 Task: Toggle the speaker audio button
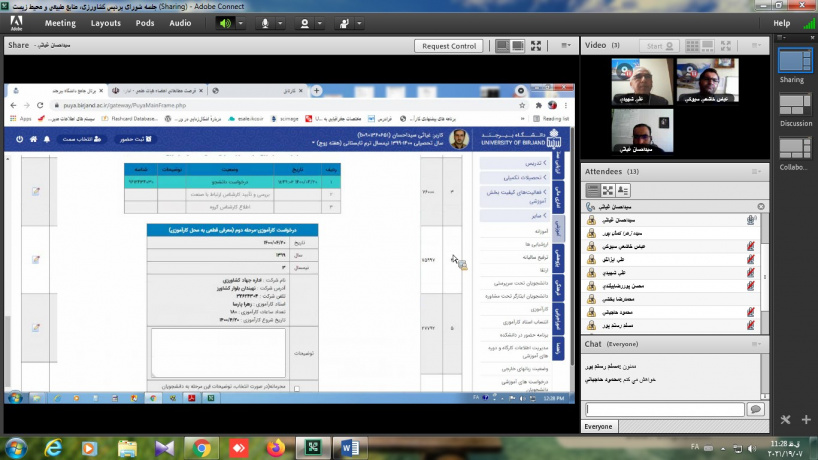coord(225,22)
